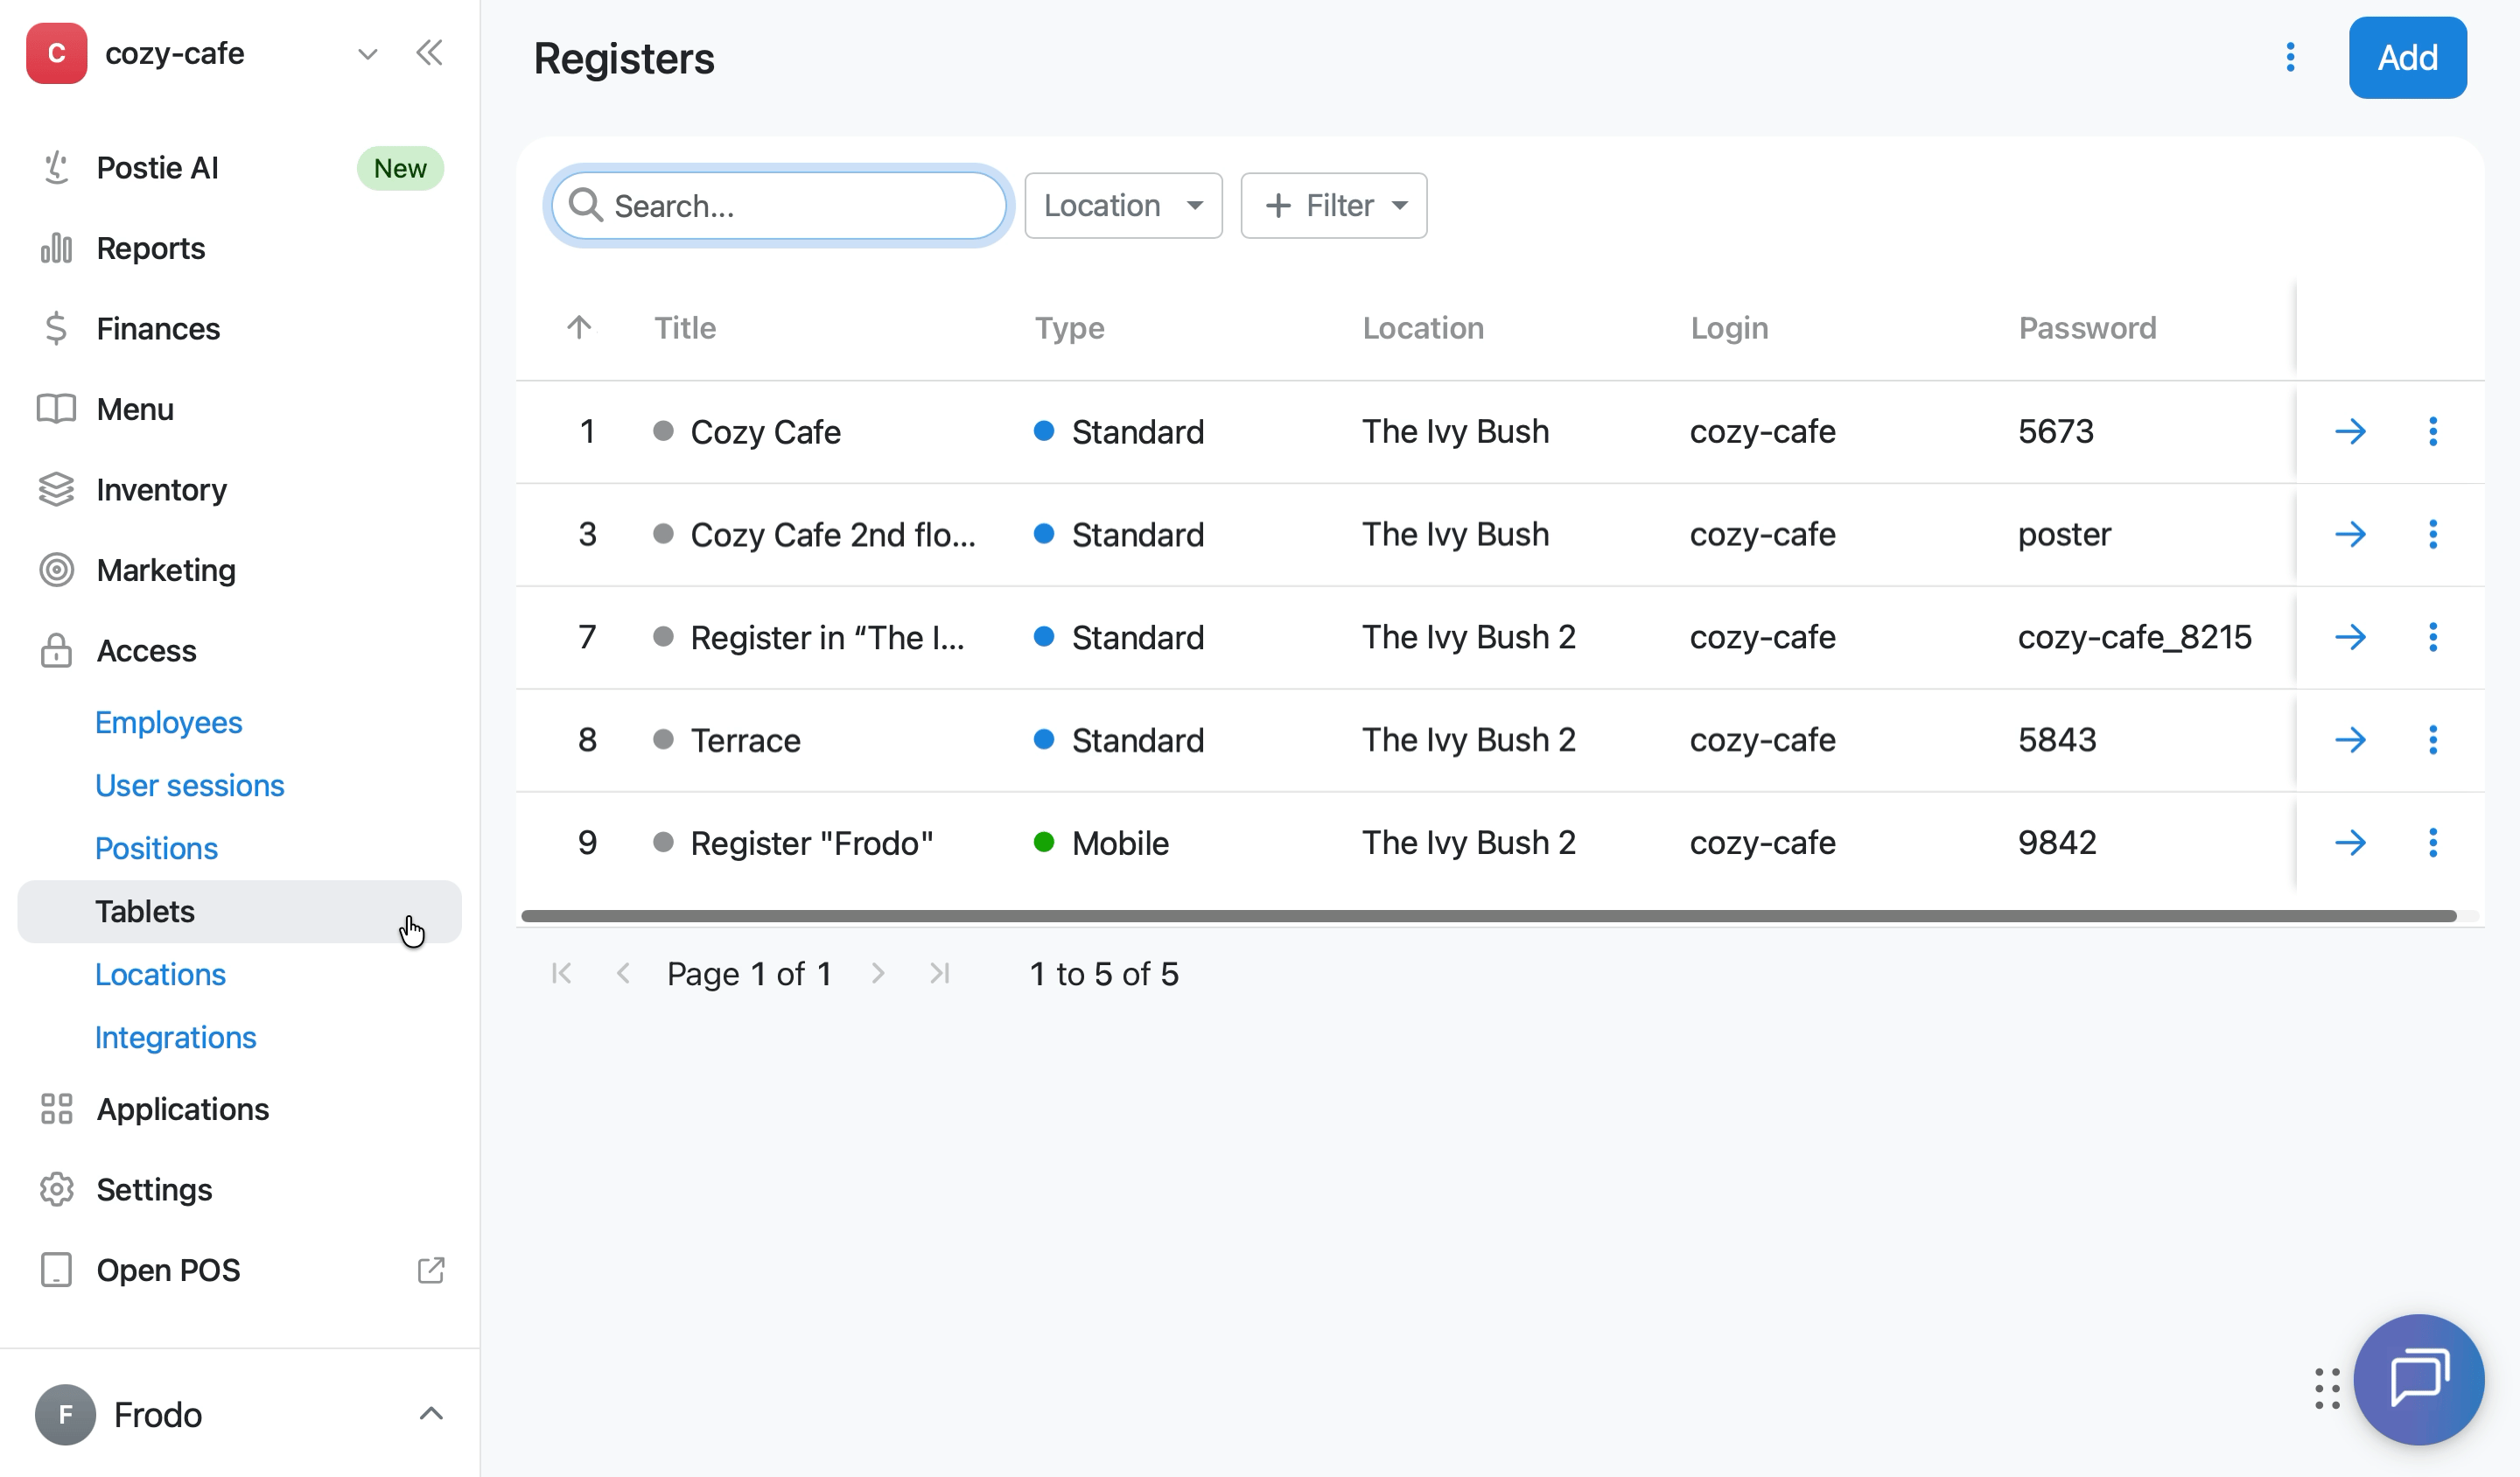Open the Integrations link
This screenshot has width=2520, height=1477.
pos(176,1037)
